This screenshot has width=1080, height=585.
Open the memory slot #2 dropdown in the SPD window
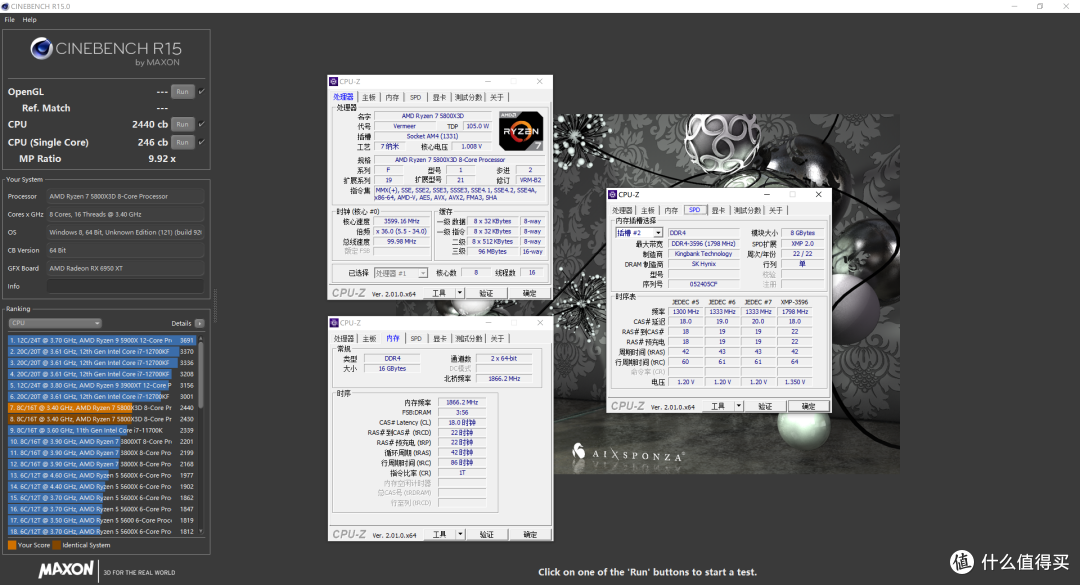click(639, 233)
